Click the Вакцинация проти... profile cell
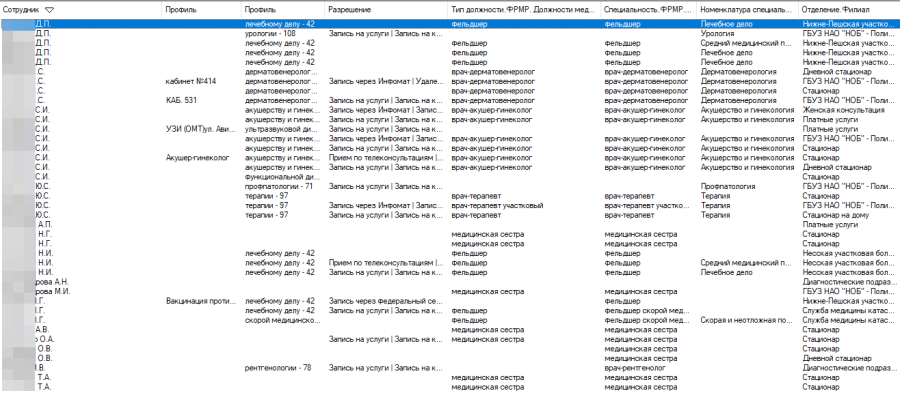Image resolution: width=900 pixels, height=393 pixels. (x=199, y=301)
